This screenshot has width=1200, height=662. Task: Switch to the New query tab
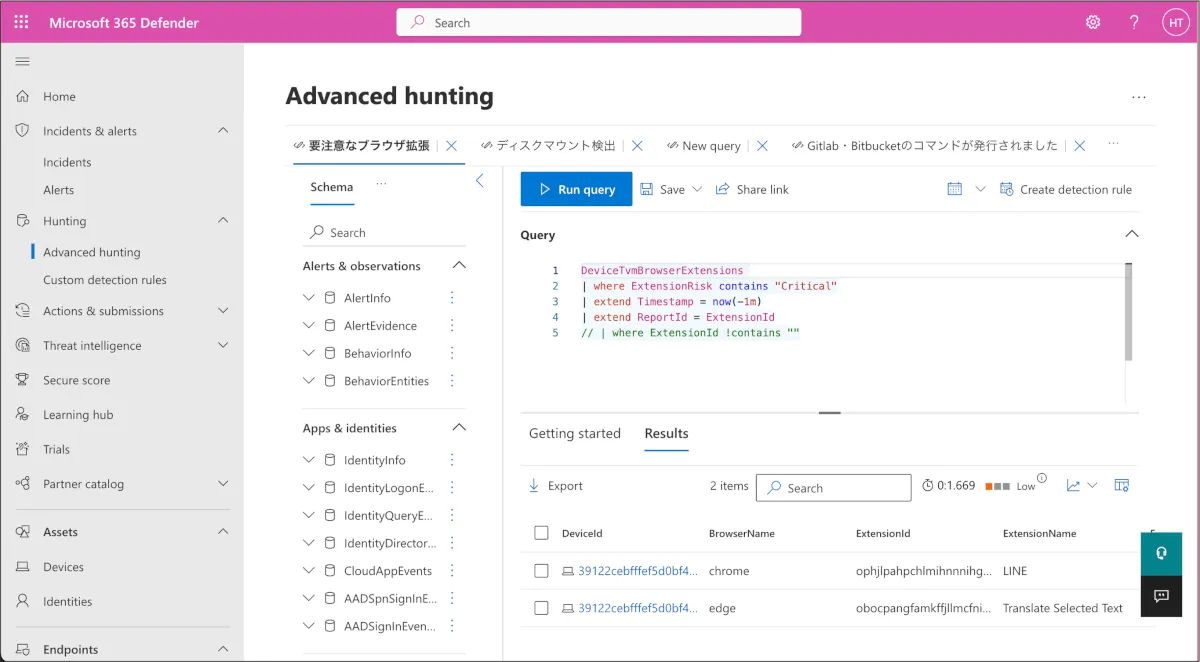(x=710, y=146)
